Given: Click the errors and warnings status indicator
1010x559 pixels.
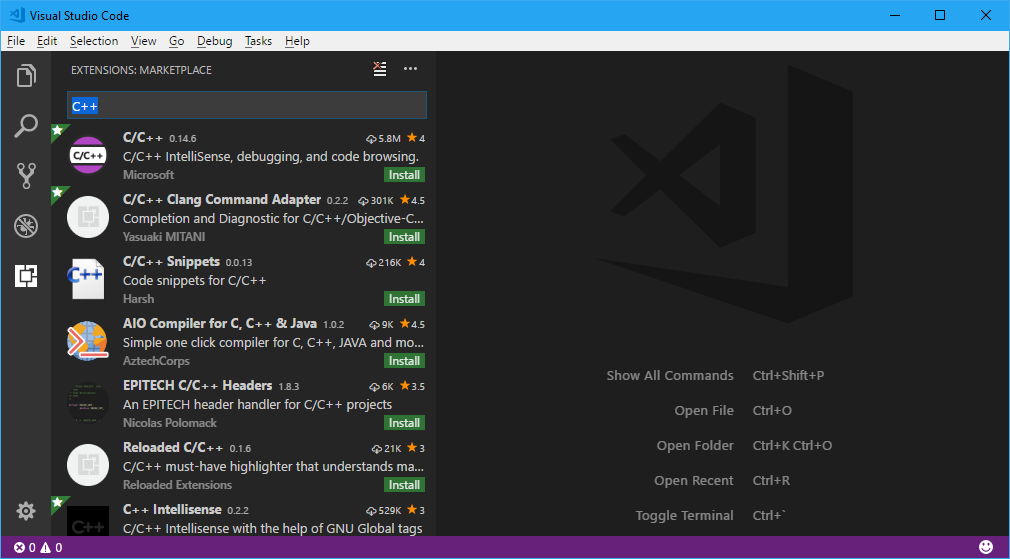Looking at the screenshot, I should point(38,548).
